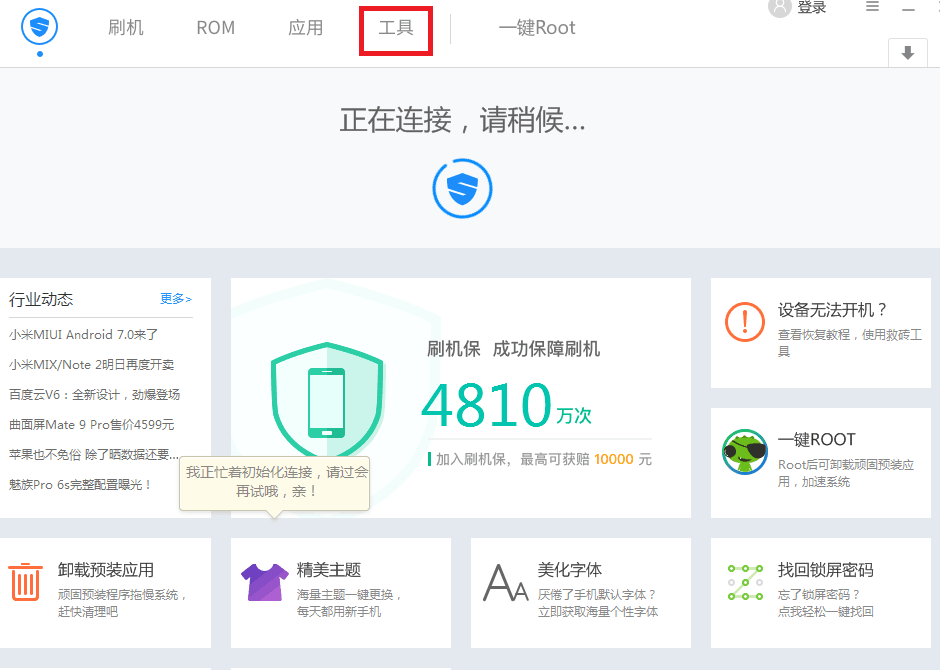The width and height of the screenshot is (940, 670).
Task: Open news 曲面屏Mate 9 Pro售价4599元
Action: click(x=92, y=424)
